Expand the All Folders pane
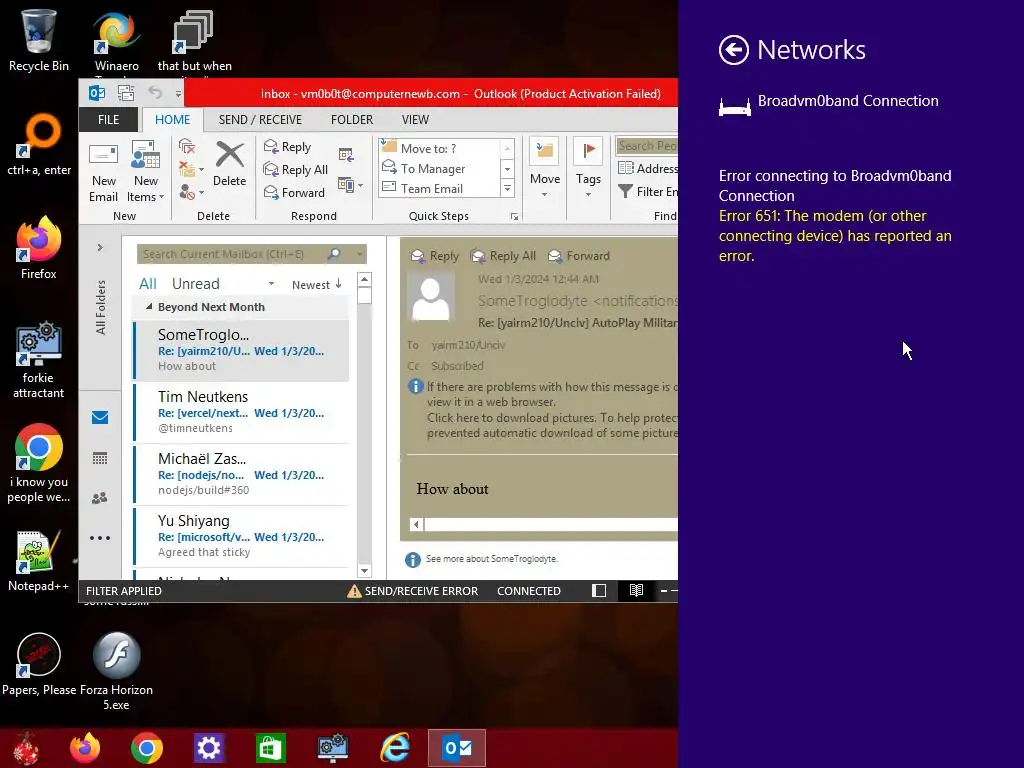This screenshot has width=1024, height=768. tap(100, 248)
